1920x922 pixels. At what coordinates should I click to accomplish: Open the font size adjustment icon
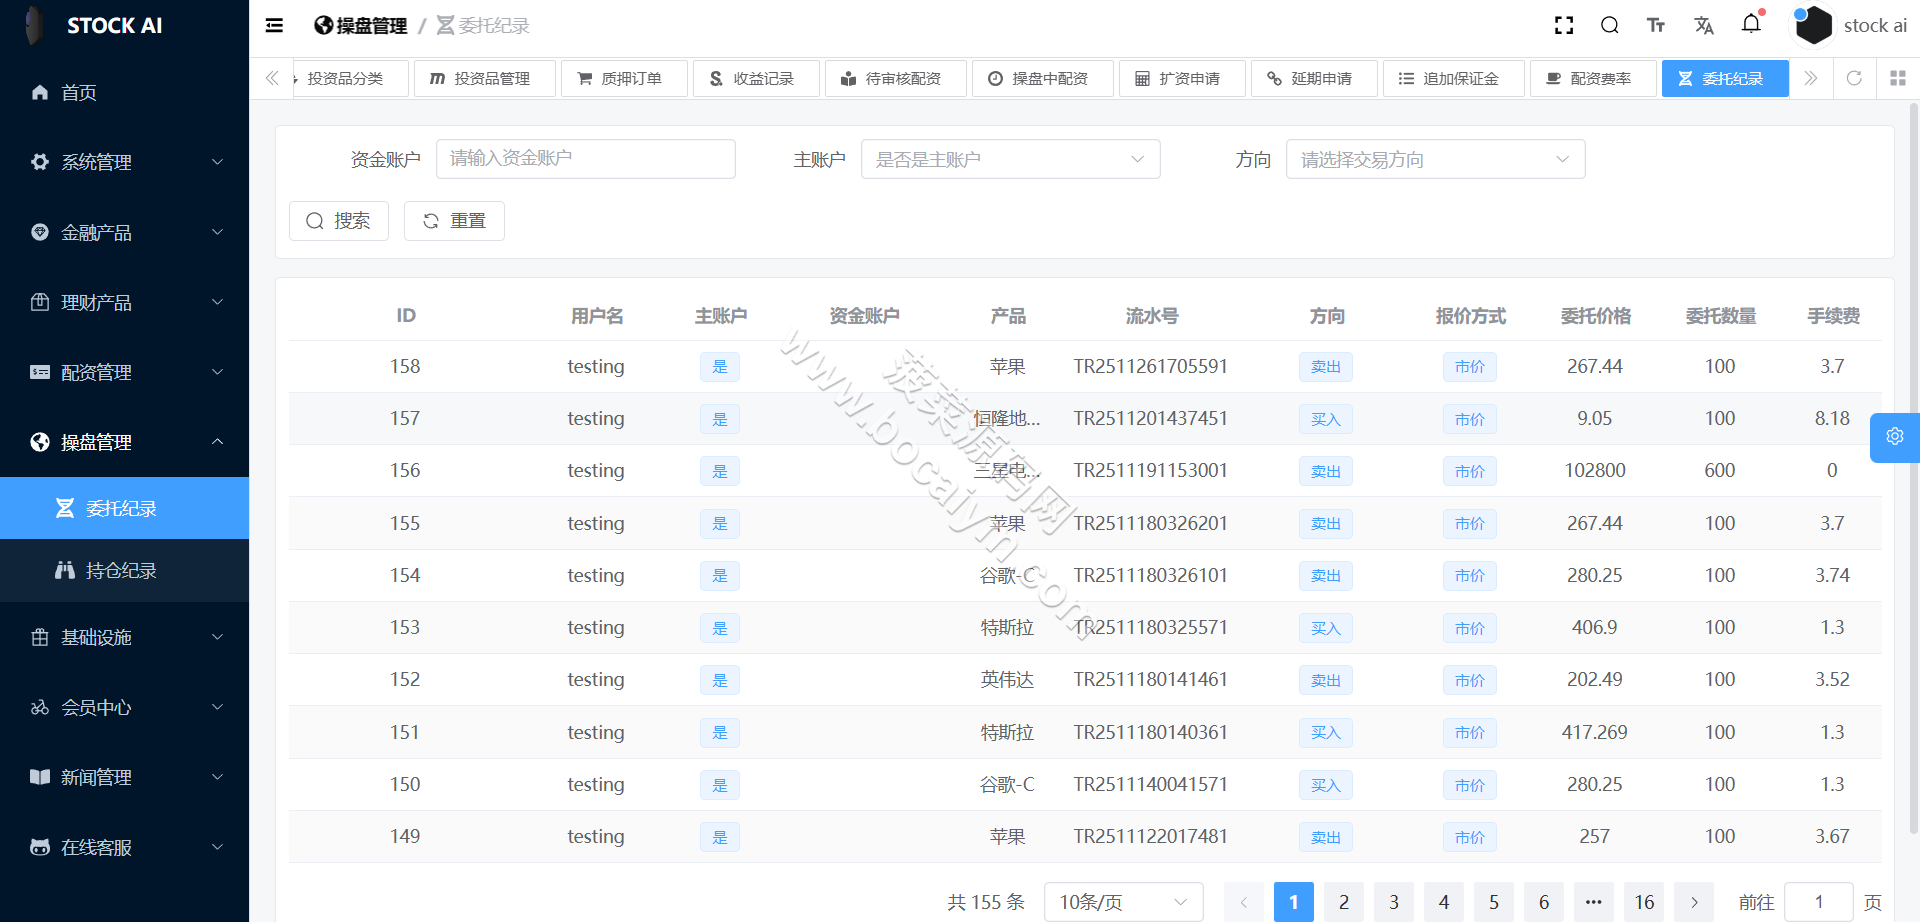(x=1656, y=26)
